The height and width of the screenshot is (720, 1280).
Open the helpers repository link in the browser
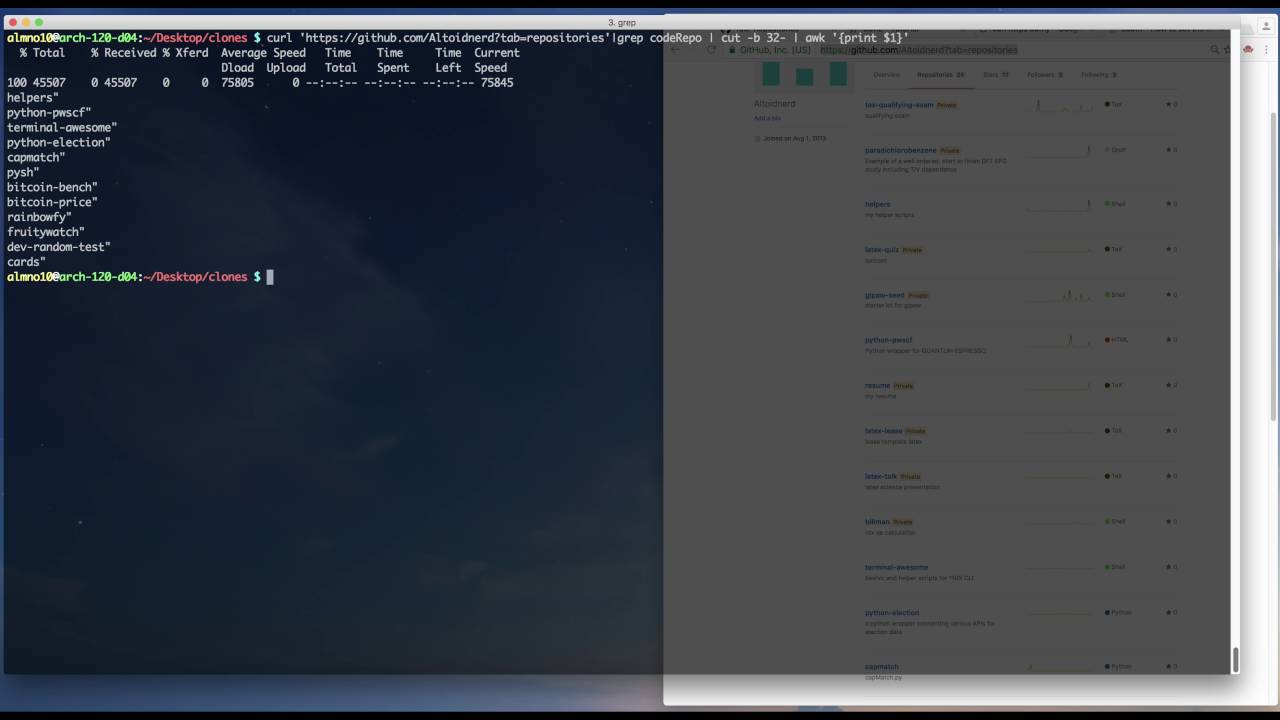[877, 204]
